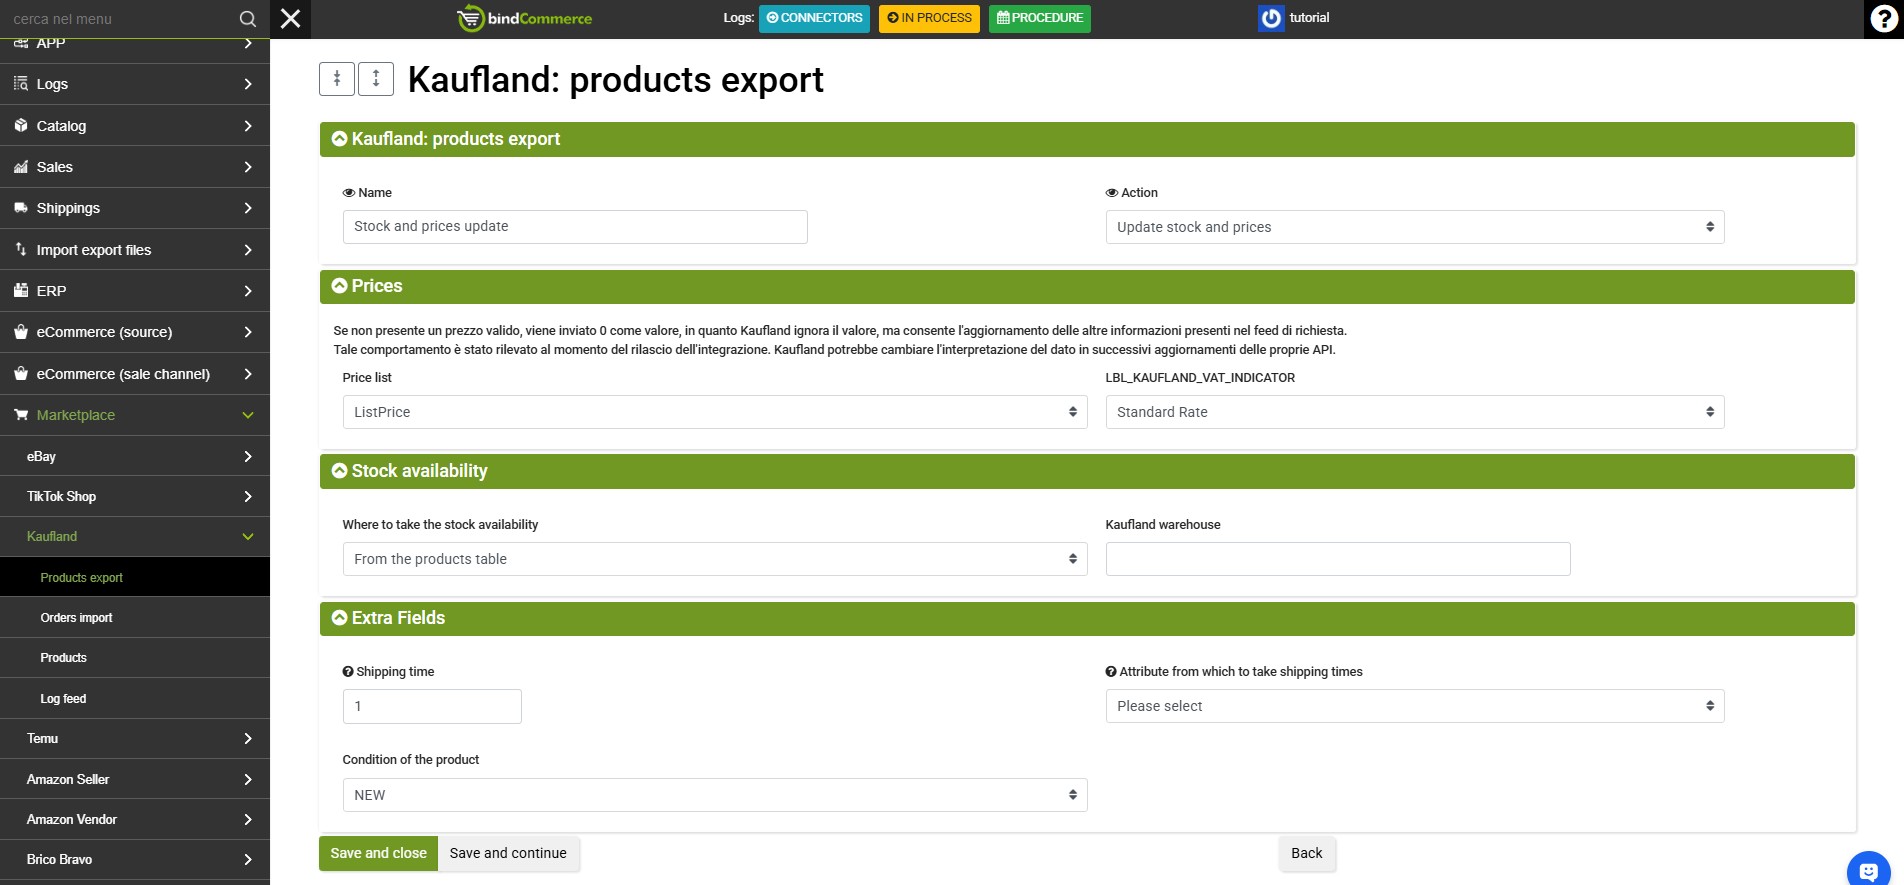Collapse the Kaufland: products export section

[1087, 139]
